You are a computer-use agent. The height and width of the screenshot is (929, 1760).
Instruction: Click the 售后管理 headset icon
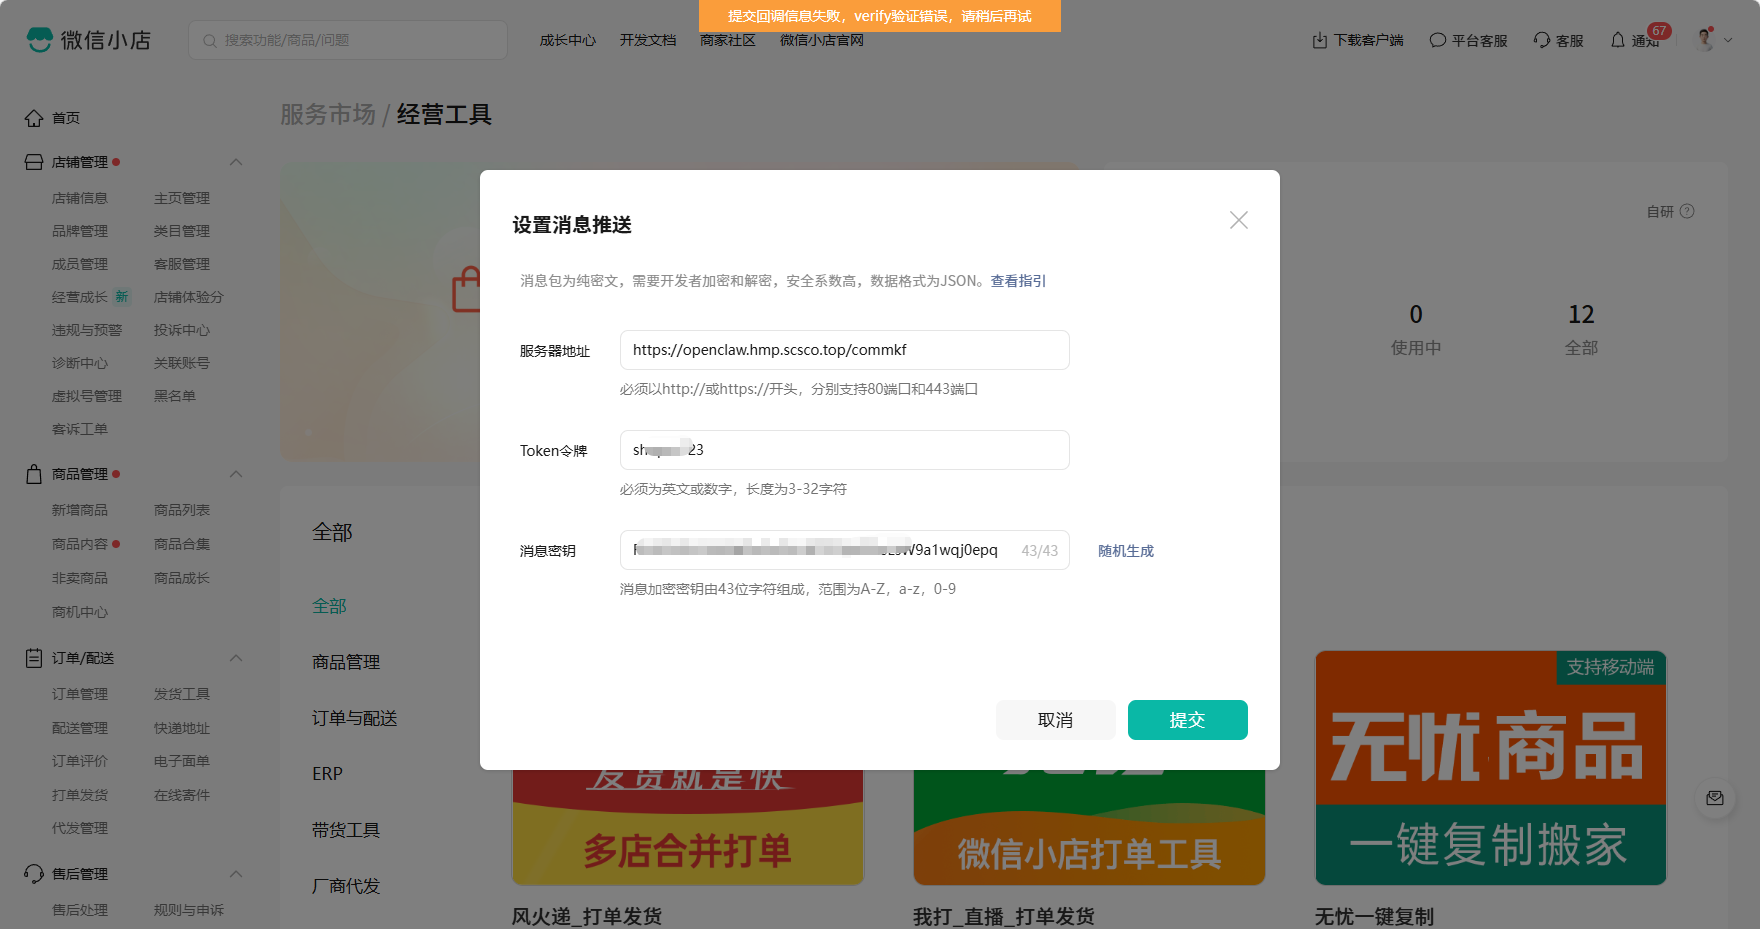34,874
